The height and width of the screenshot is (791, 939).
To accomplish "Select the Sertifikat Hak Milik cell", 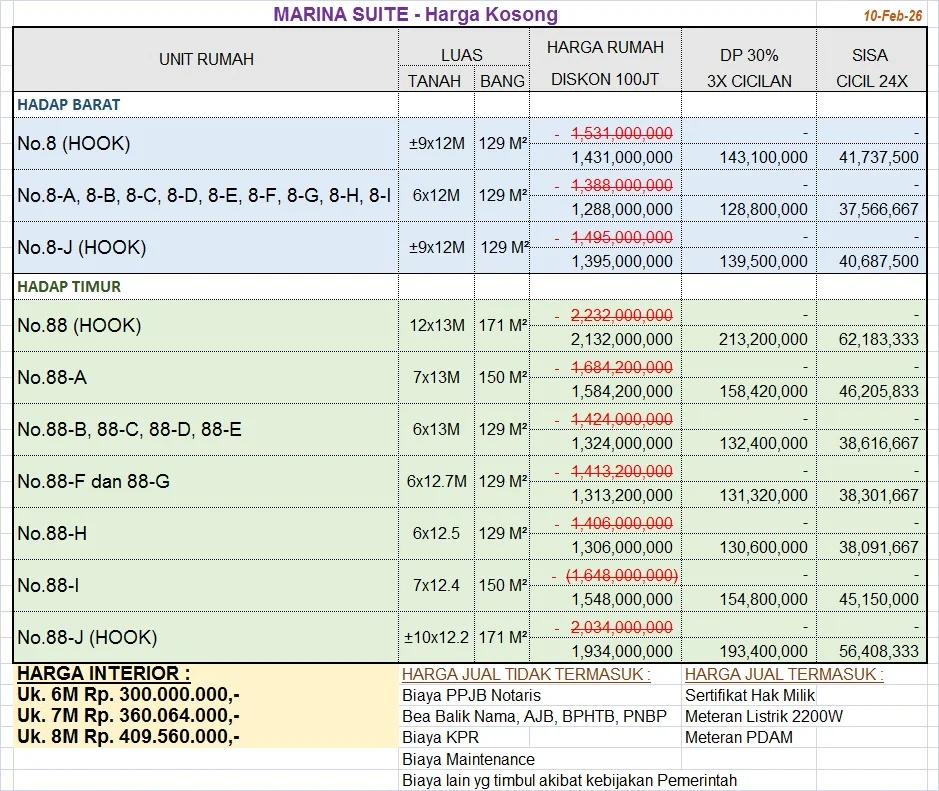I will pos(750,695).
